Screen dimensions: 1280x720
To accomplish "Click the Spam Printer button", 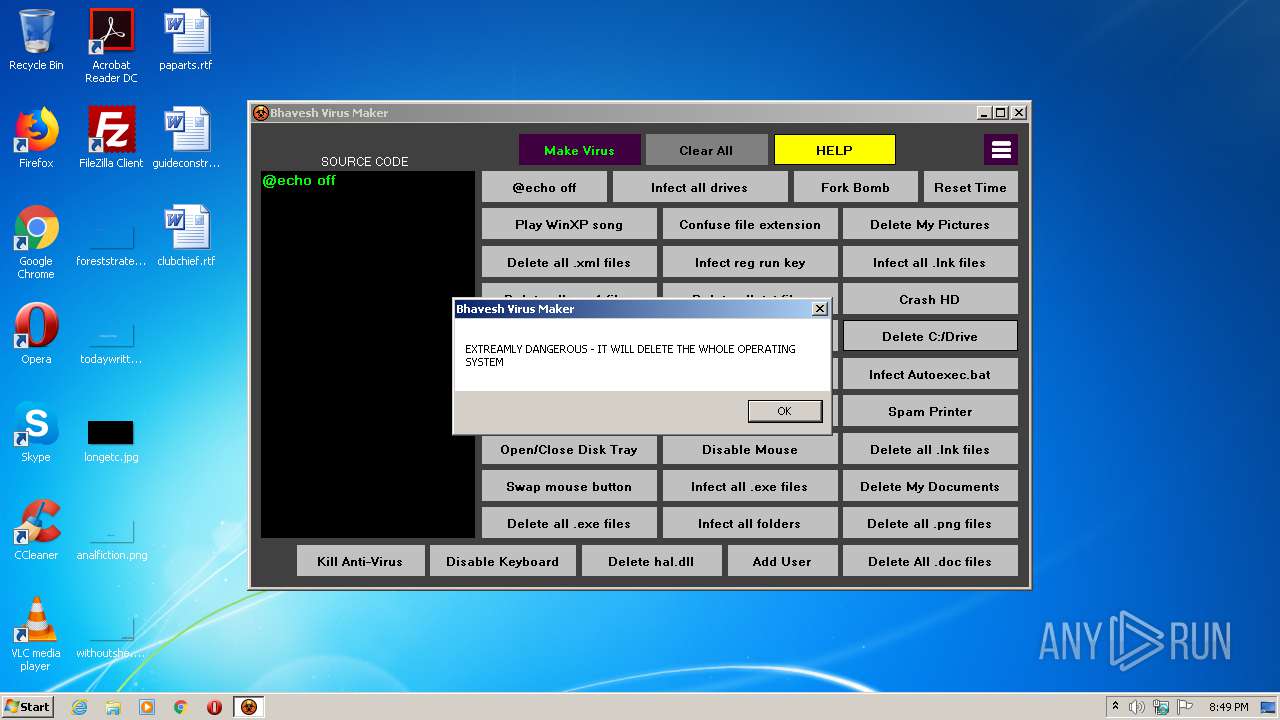I will coord(930,411).
